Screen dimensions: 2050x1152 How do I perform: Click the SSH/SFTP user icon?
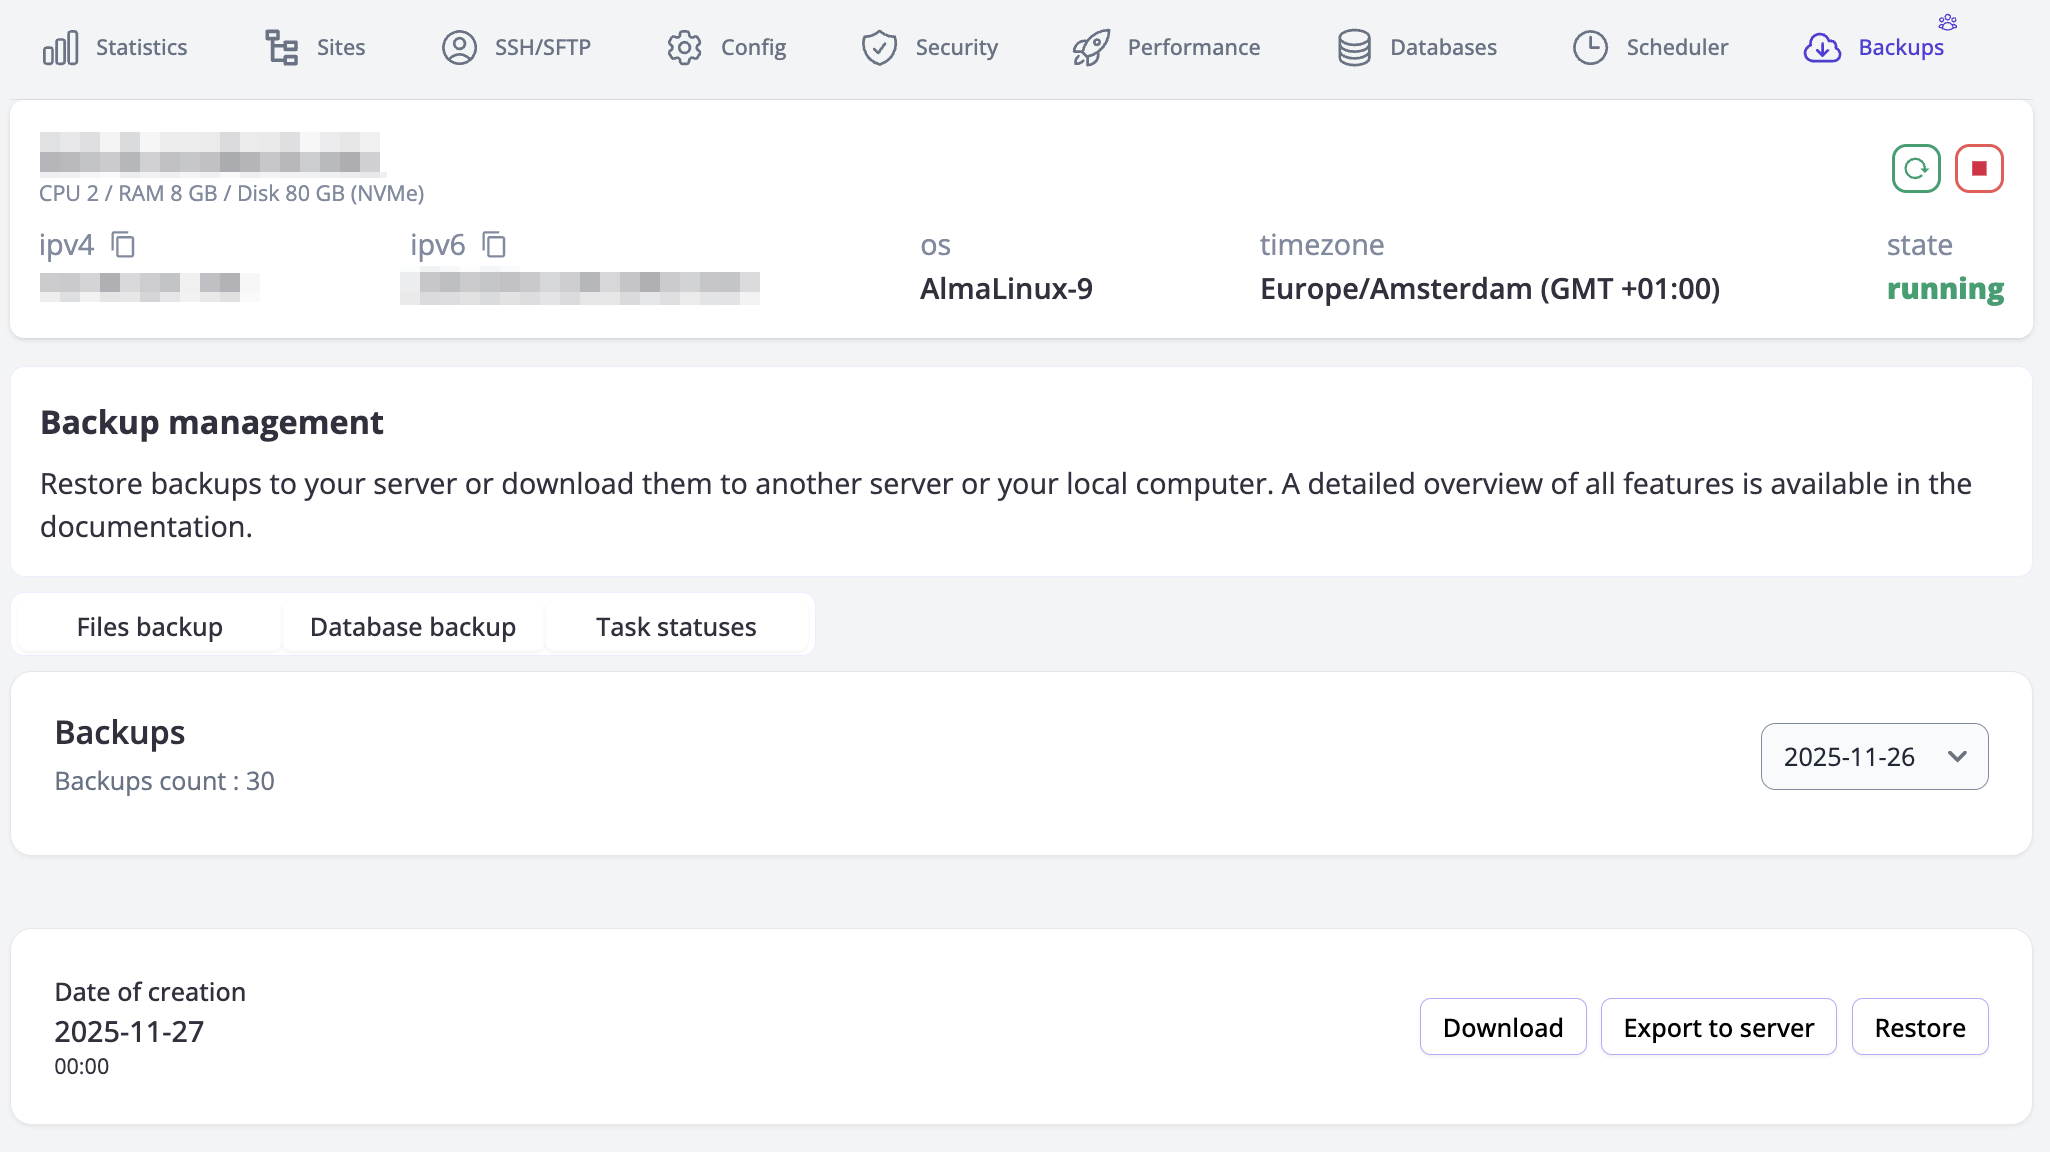tap(459, 47)
